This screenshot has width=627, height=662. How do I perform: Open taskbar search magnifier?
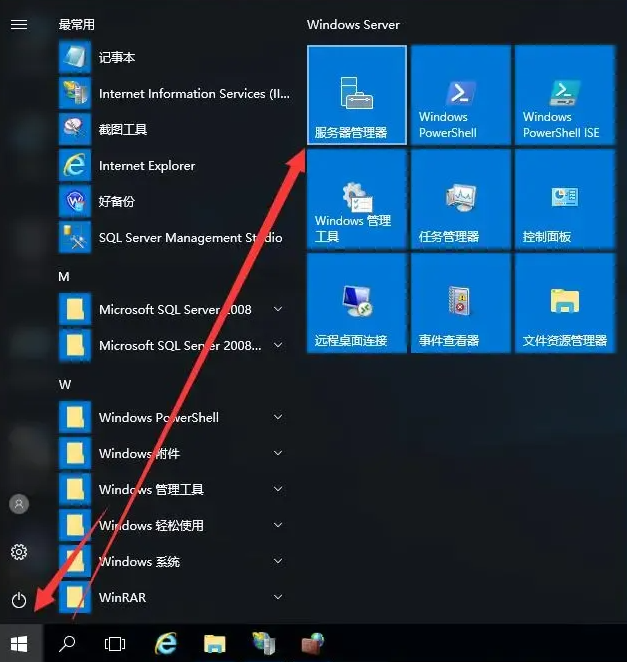(67, 643)
